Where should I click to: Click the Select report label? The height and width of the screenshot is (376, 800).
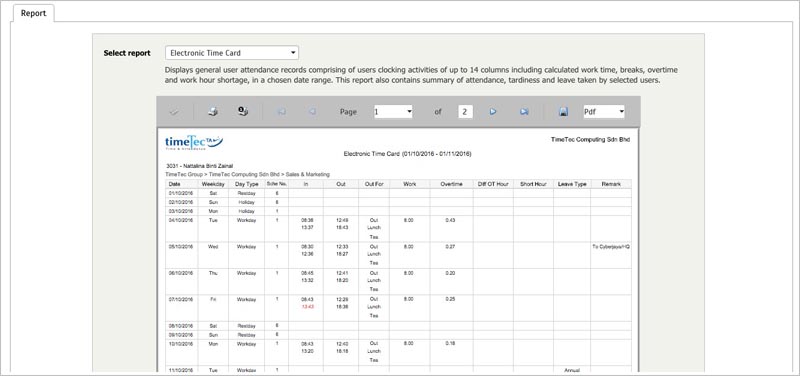pyautogui.click(x=127, y=53)
